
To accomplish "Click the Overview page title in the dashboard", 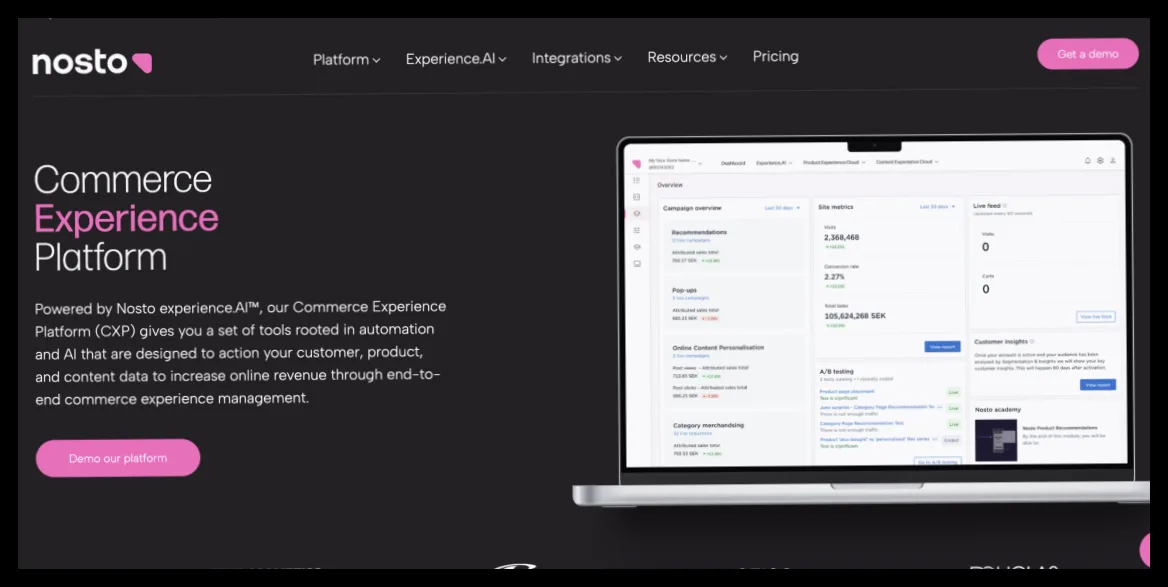I will (670, 185).
